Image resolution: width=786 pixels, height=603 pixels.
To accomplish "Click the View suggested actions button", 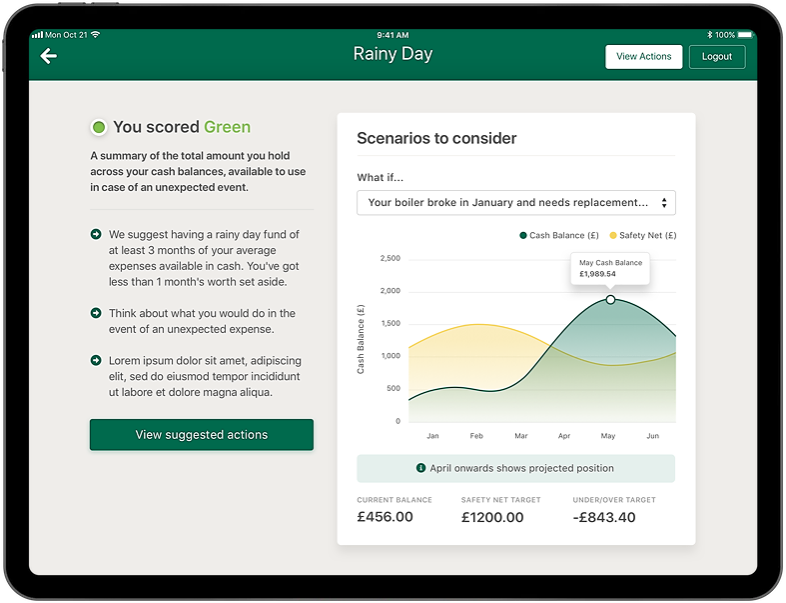I will pos(201,435).
